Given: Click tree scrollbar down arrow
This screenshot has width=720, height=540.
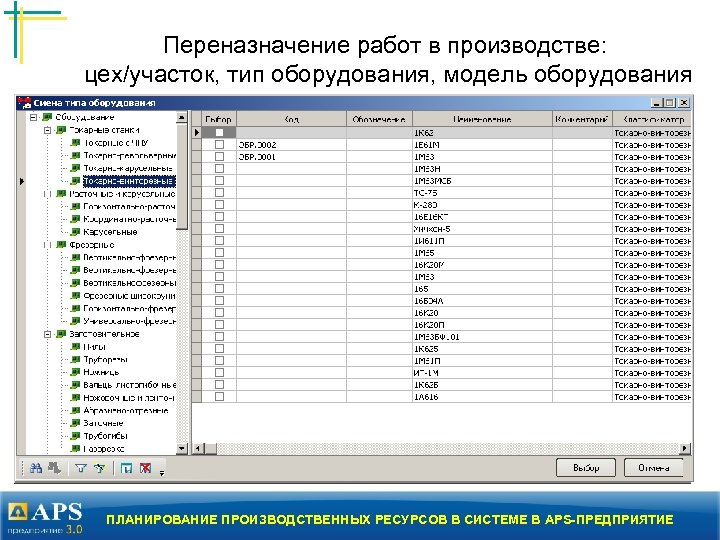Looking at the screenshot, I should point(182,449).
